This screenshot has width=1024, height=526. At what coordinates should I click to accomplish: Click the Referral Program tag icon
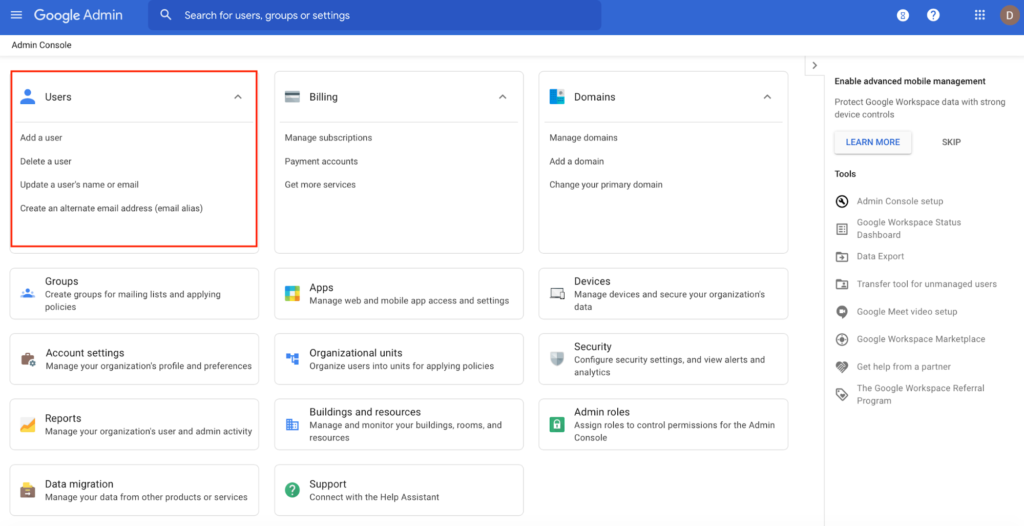(x=842, y=395)
